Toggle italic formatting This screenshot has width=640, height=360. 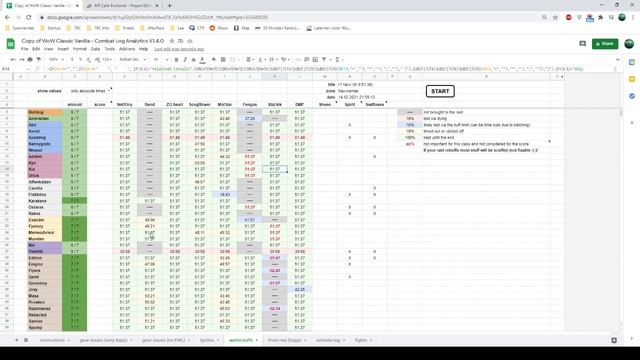click(x=185, y=60)
